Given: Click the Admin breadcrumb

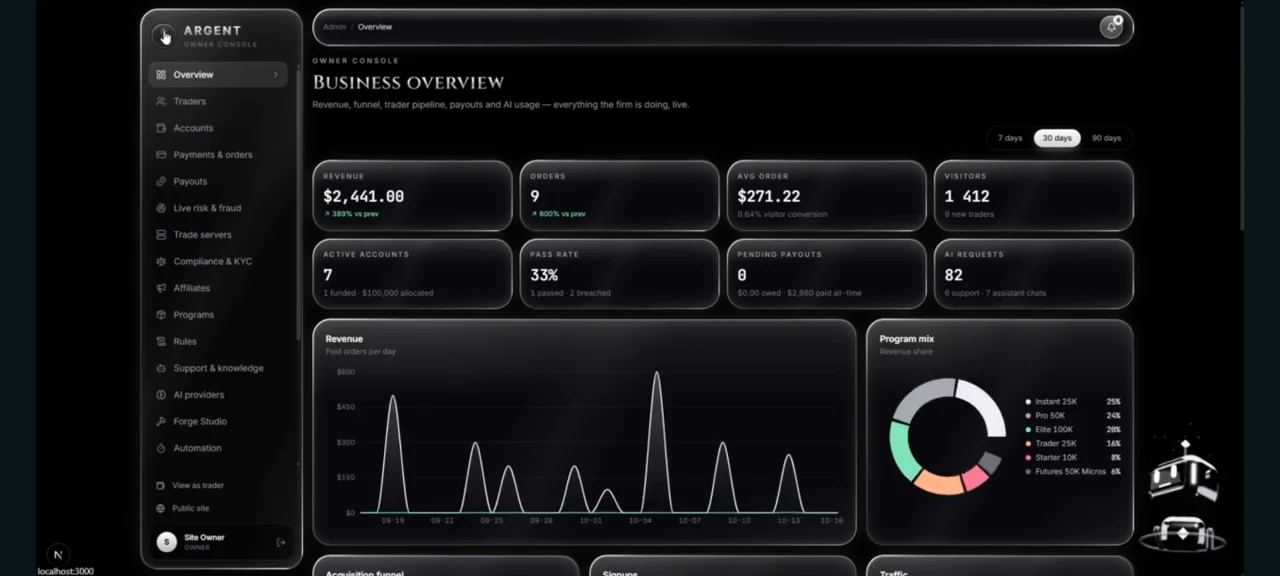Looking at the screenshot, I should click(x=334, y=27).
